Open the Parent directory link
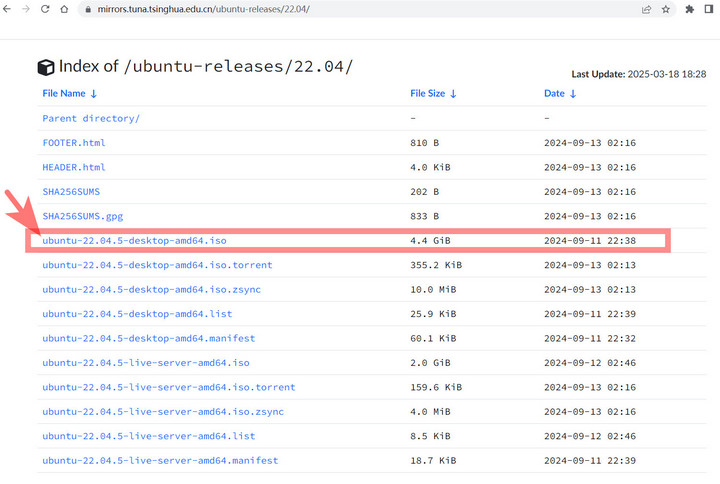This screenshot has width=720, height=484. (x=91, y=118)
